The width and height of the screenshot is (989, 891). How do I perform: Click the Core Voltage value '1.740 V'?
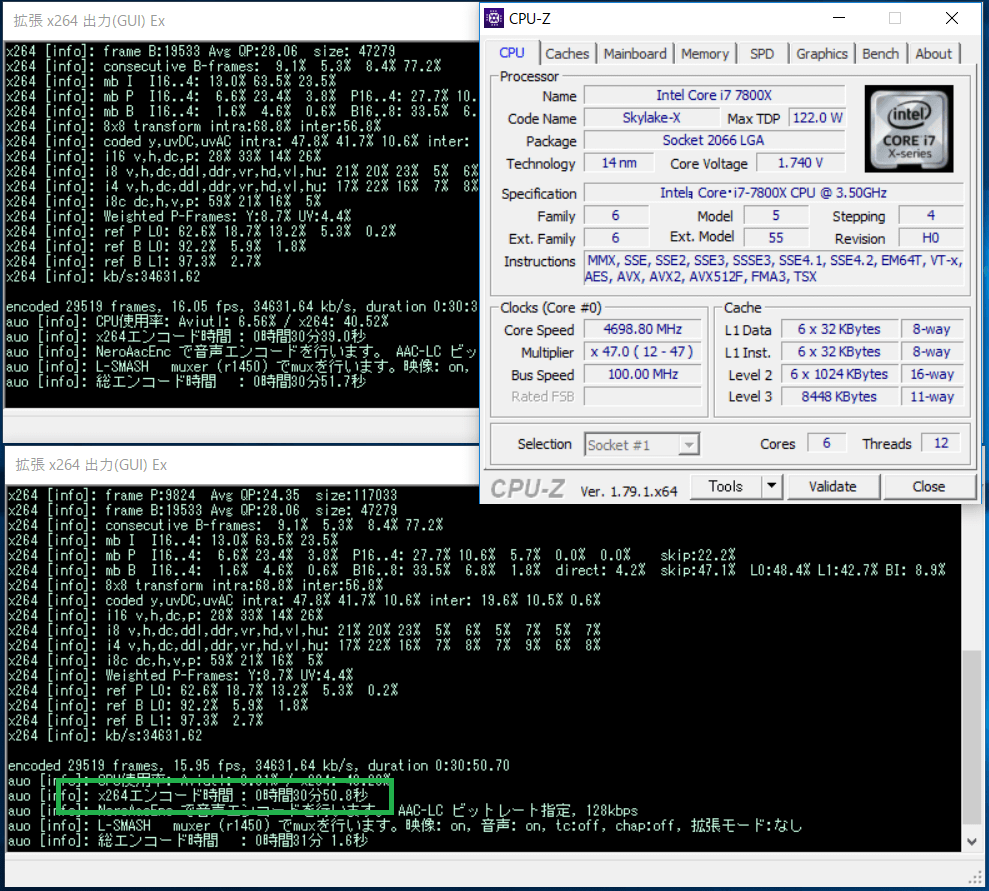(x=800, y=163)
